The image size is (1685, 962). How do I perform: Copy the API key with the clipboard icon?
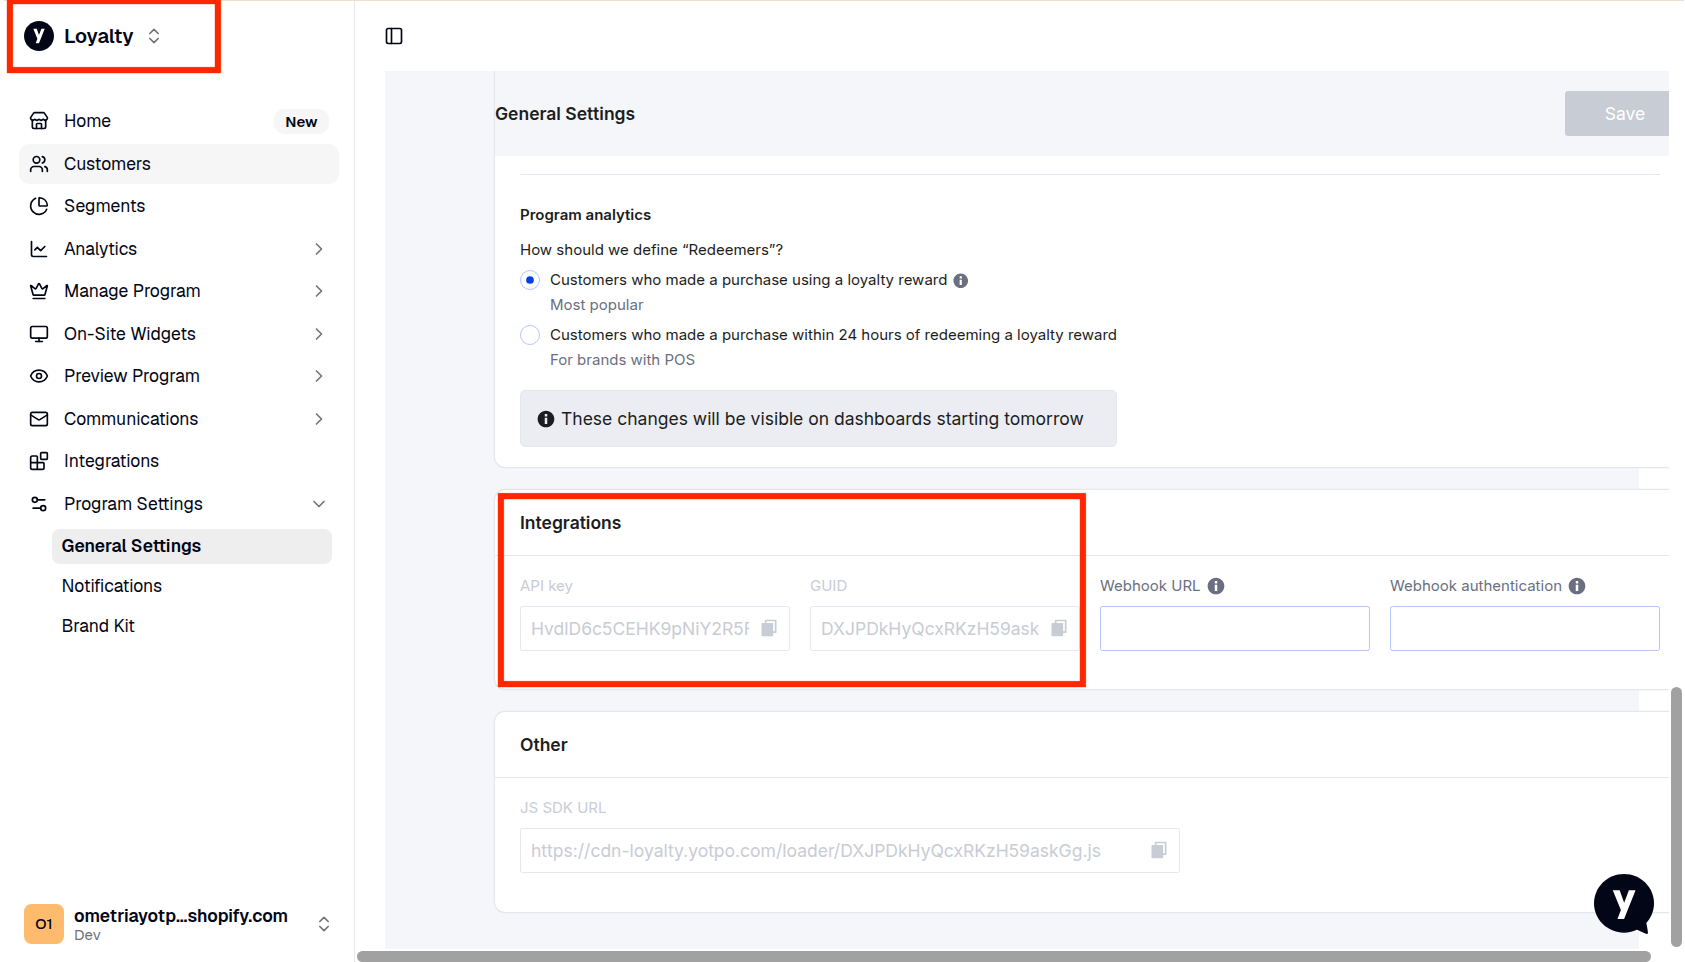click(769, 628)
